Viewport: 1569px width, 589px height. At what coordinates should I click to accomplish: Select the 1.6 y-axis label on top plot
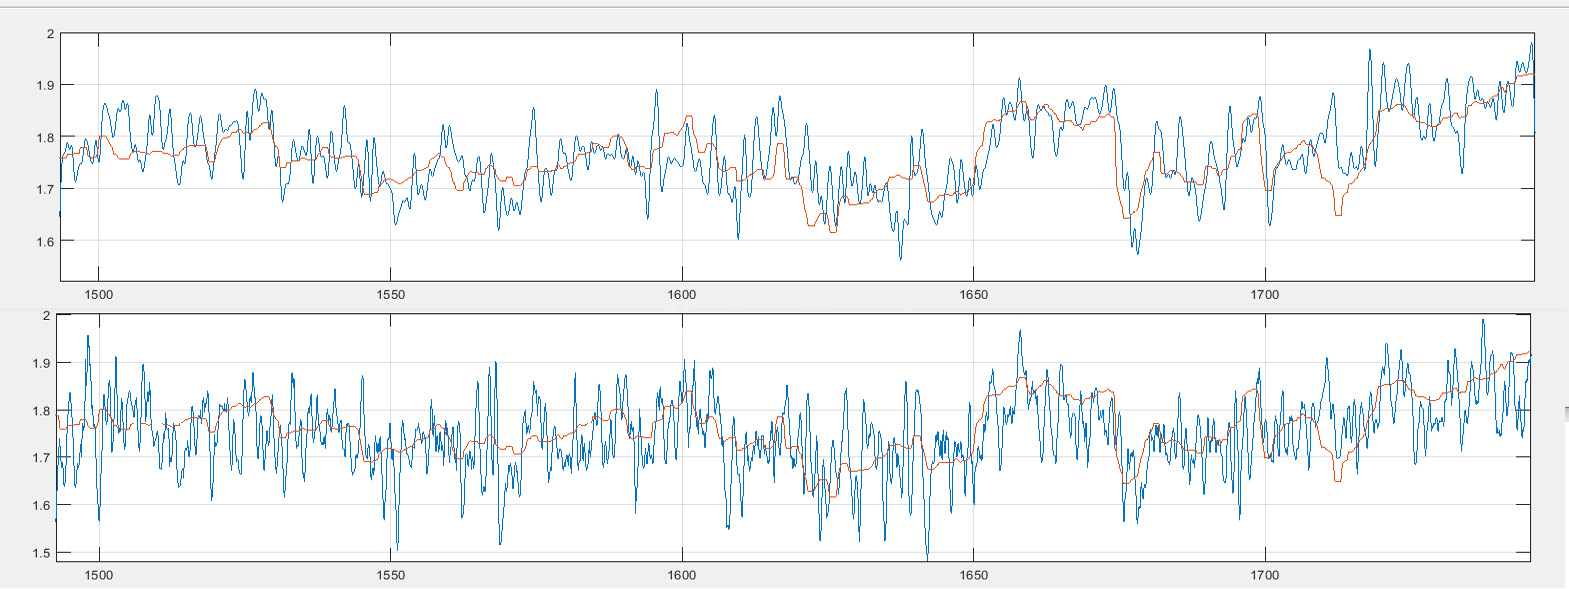[x=46, y=241]
